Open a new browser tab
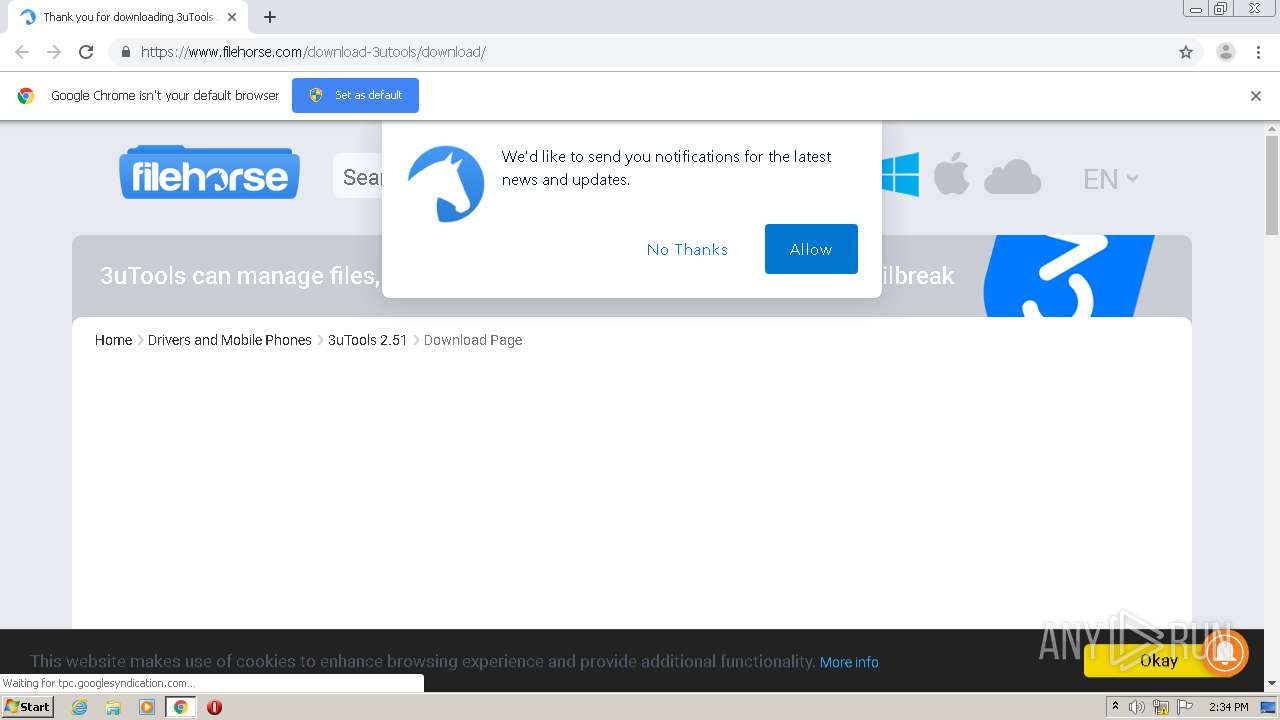 (270, 17)
